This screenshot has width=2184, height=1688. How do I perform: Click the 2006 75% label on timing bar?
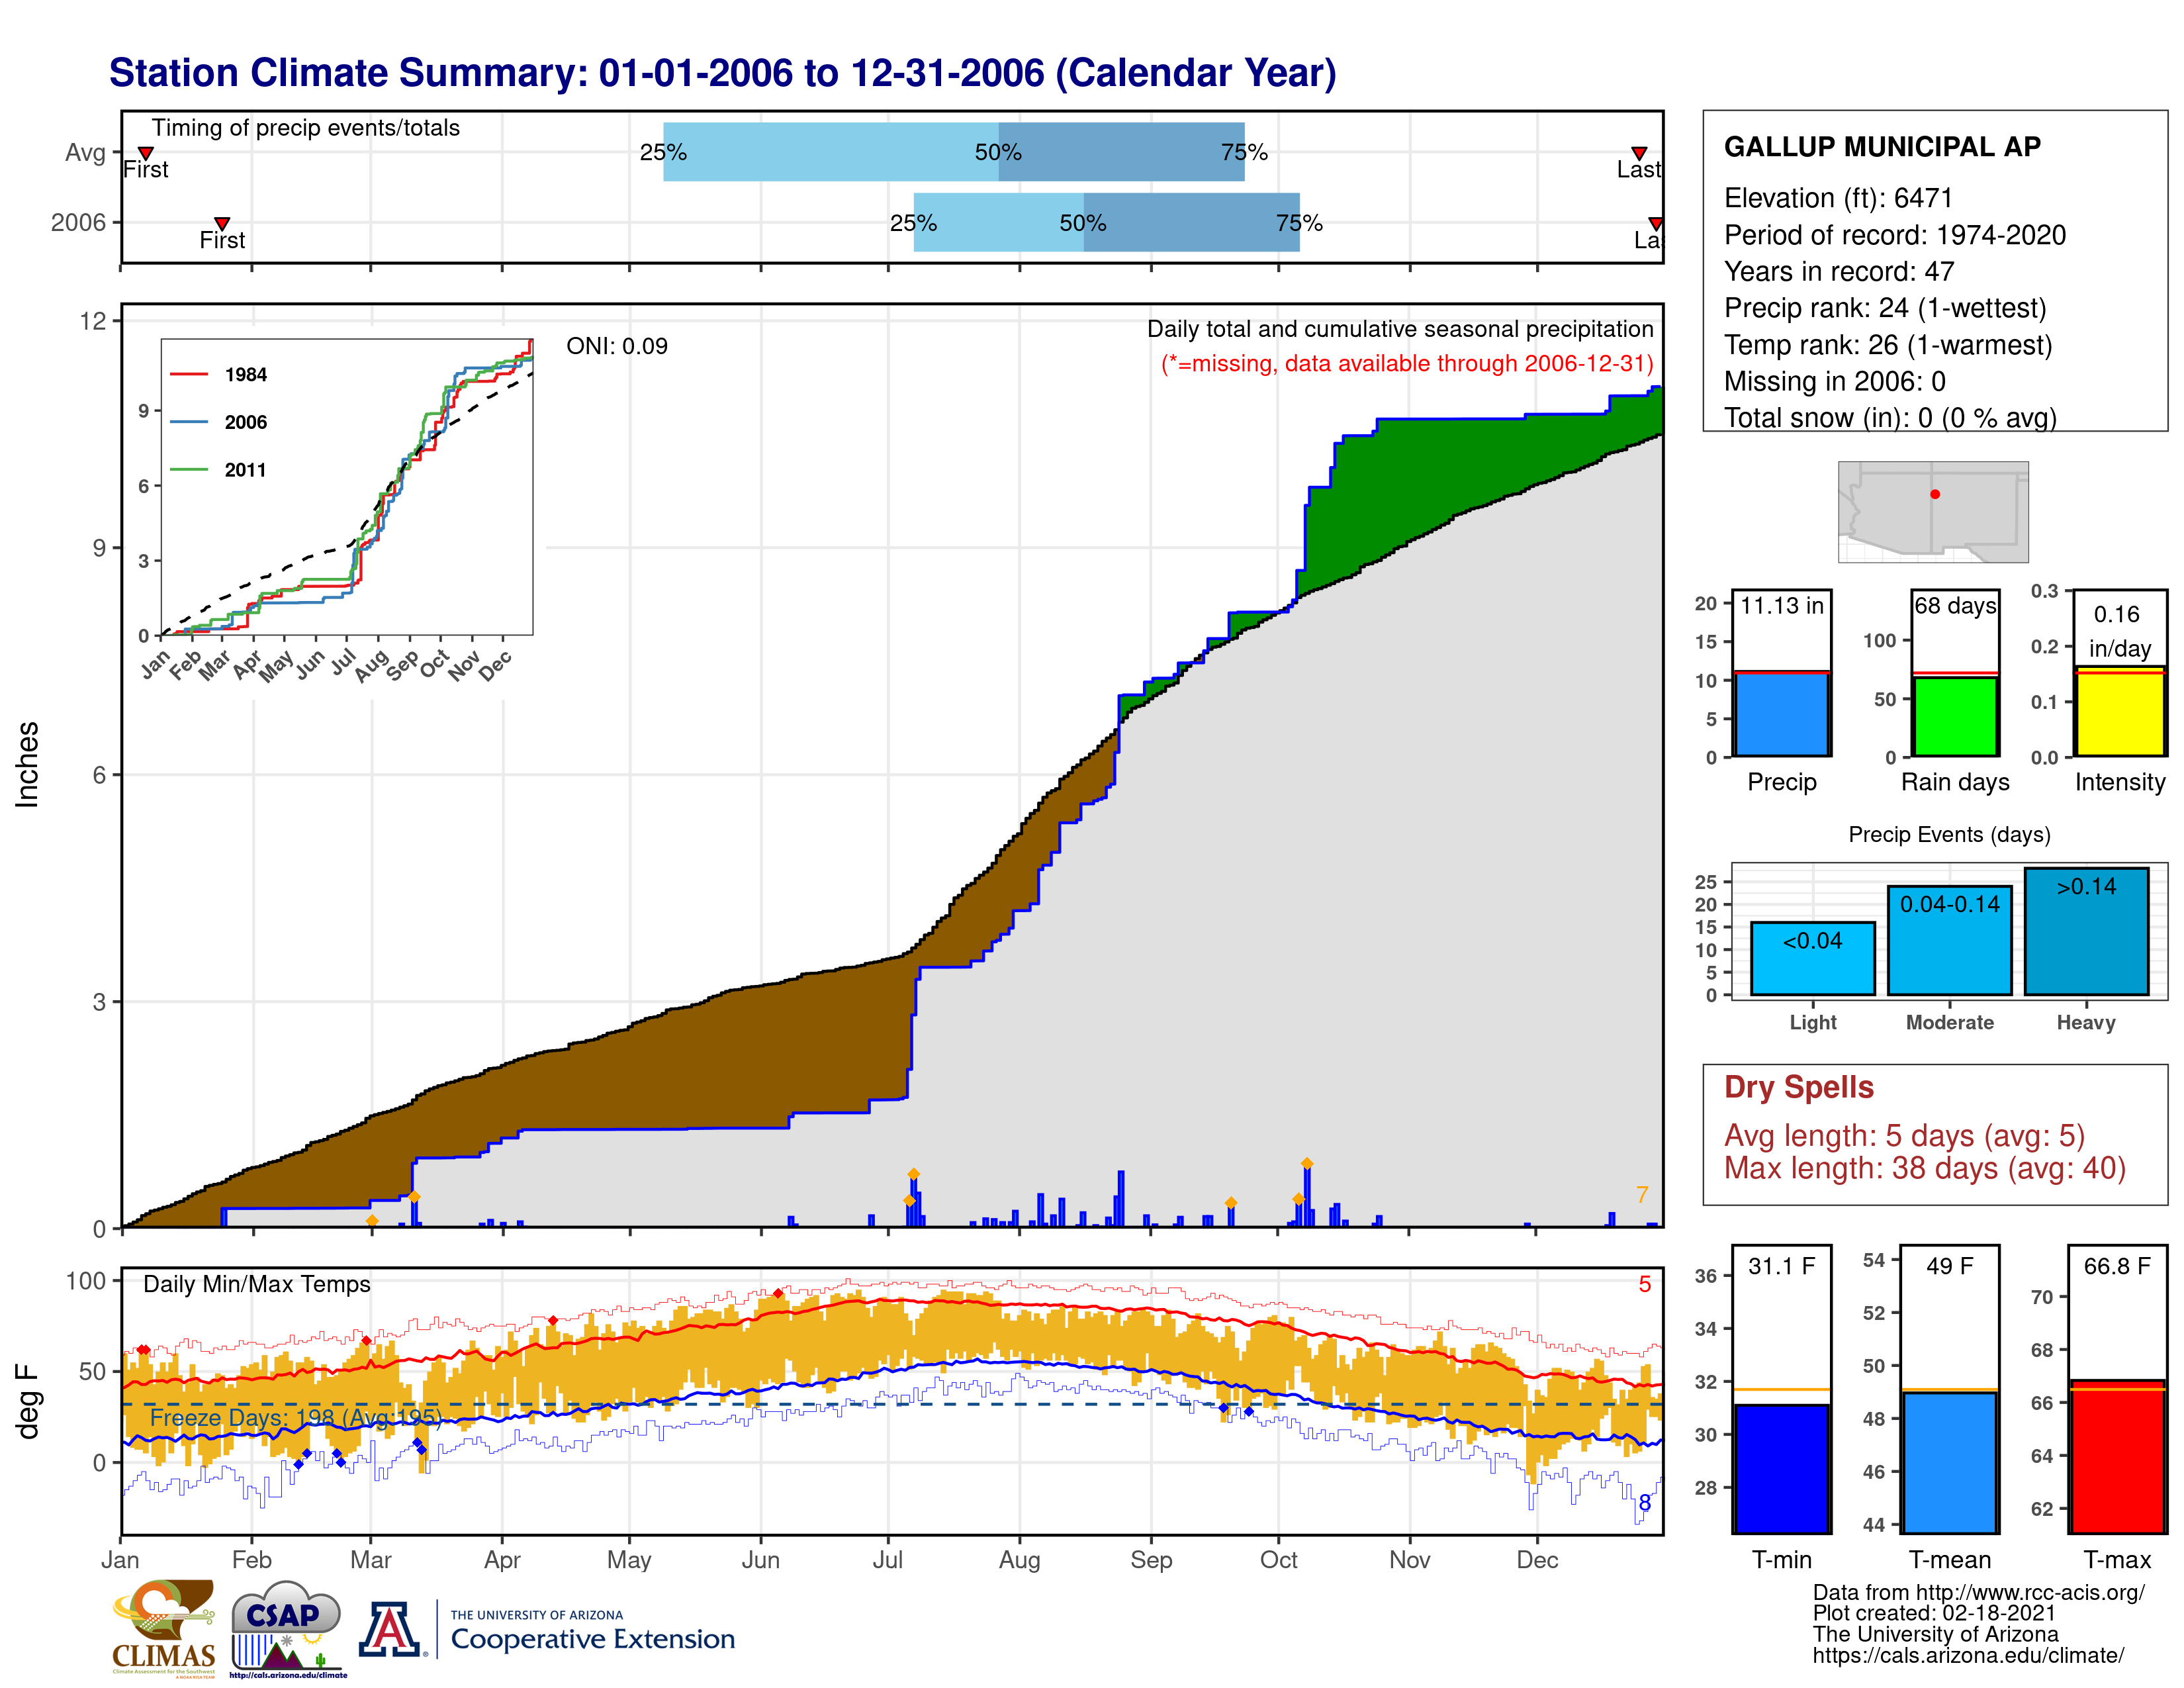pos(1299,223)
